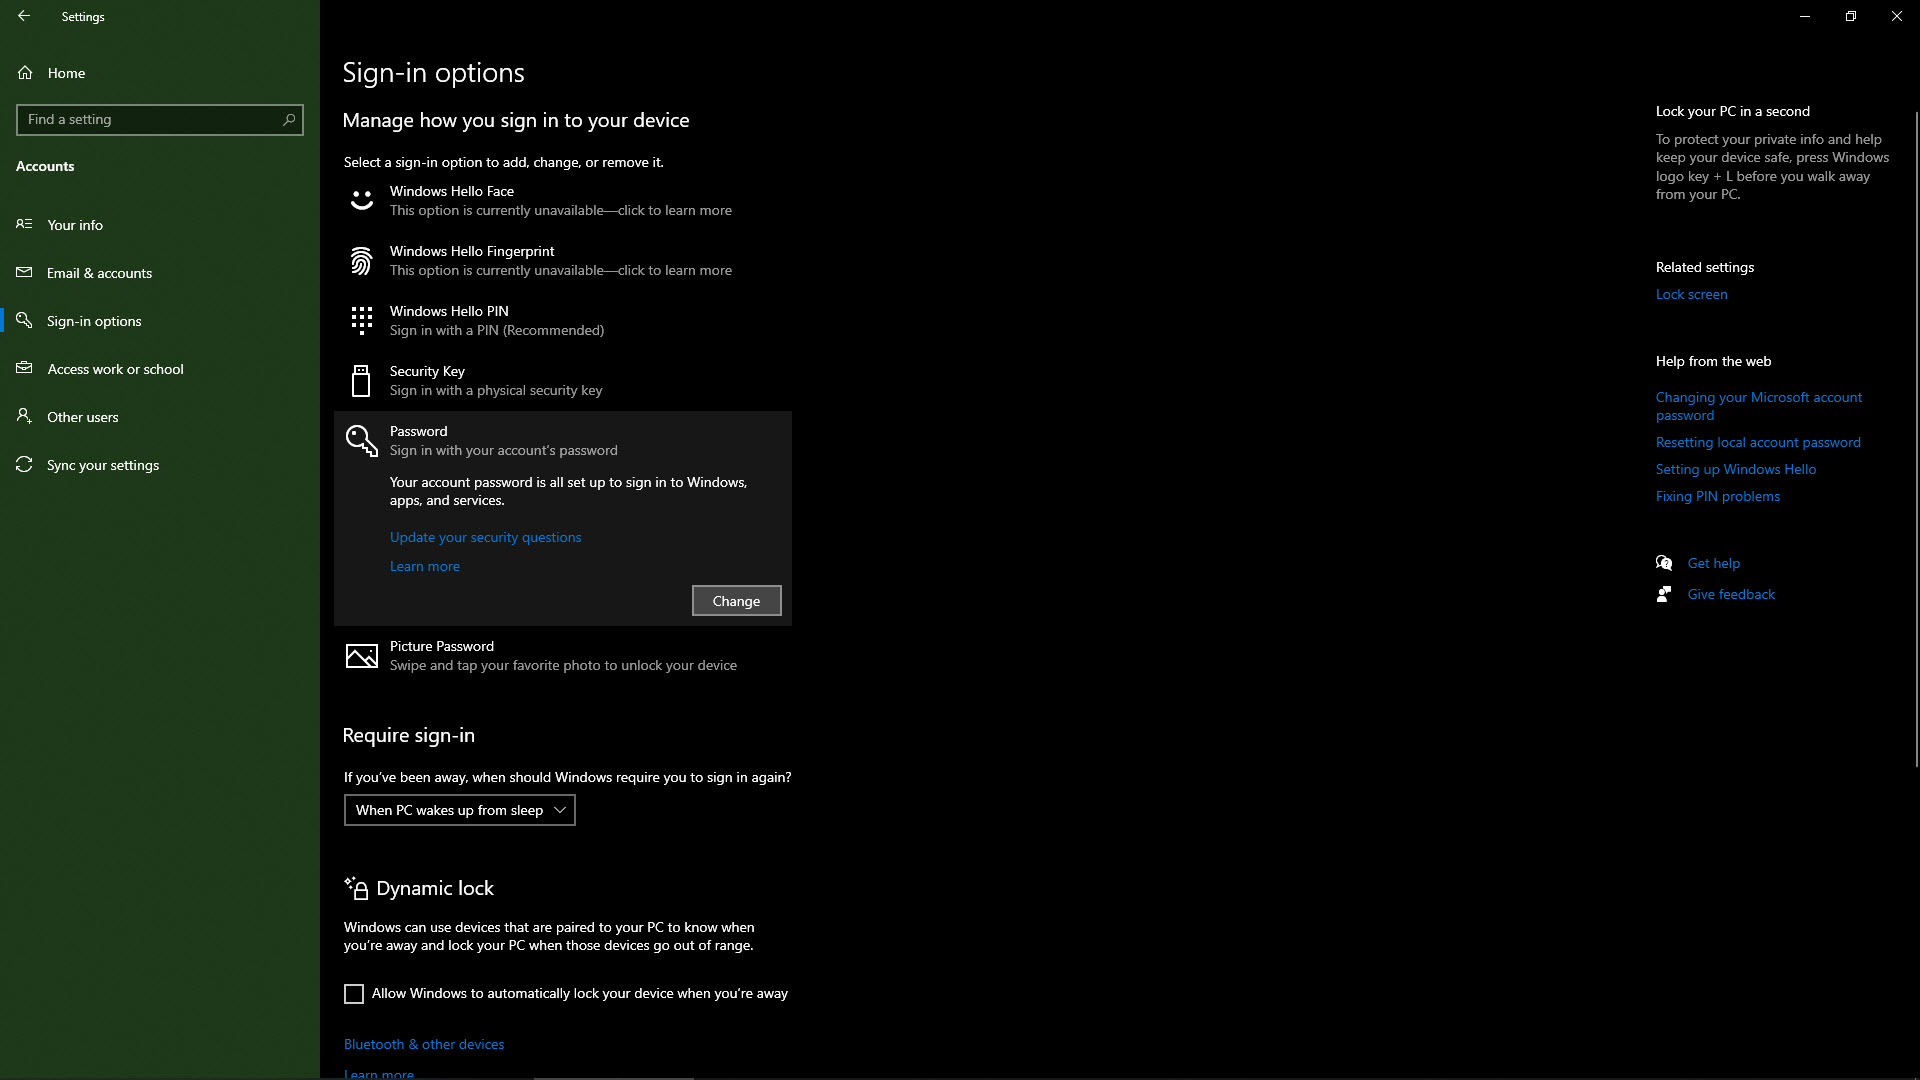The width and height of the screenshot is (1920, 1080).
Task: Click the Sync your settings arrows icon
Action: pos(25,464)
